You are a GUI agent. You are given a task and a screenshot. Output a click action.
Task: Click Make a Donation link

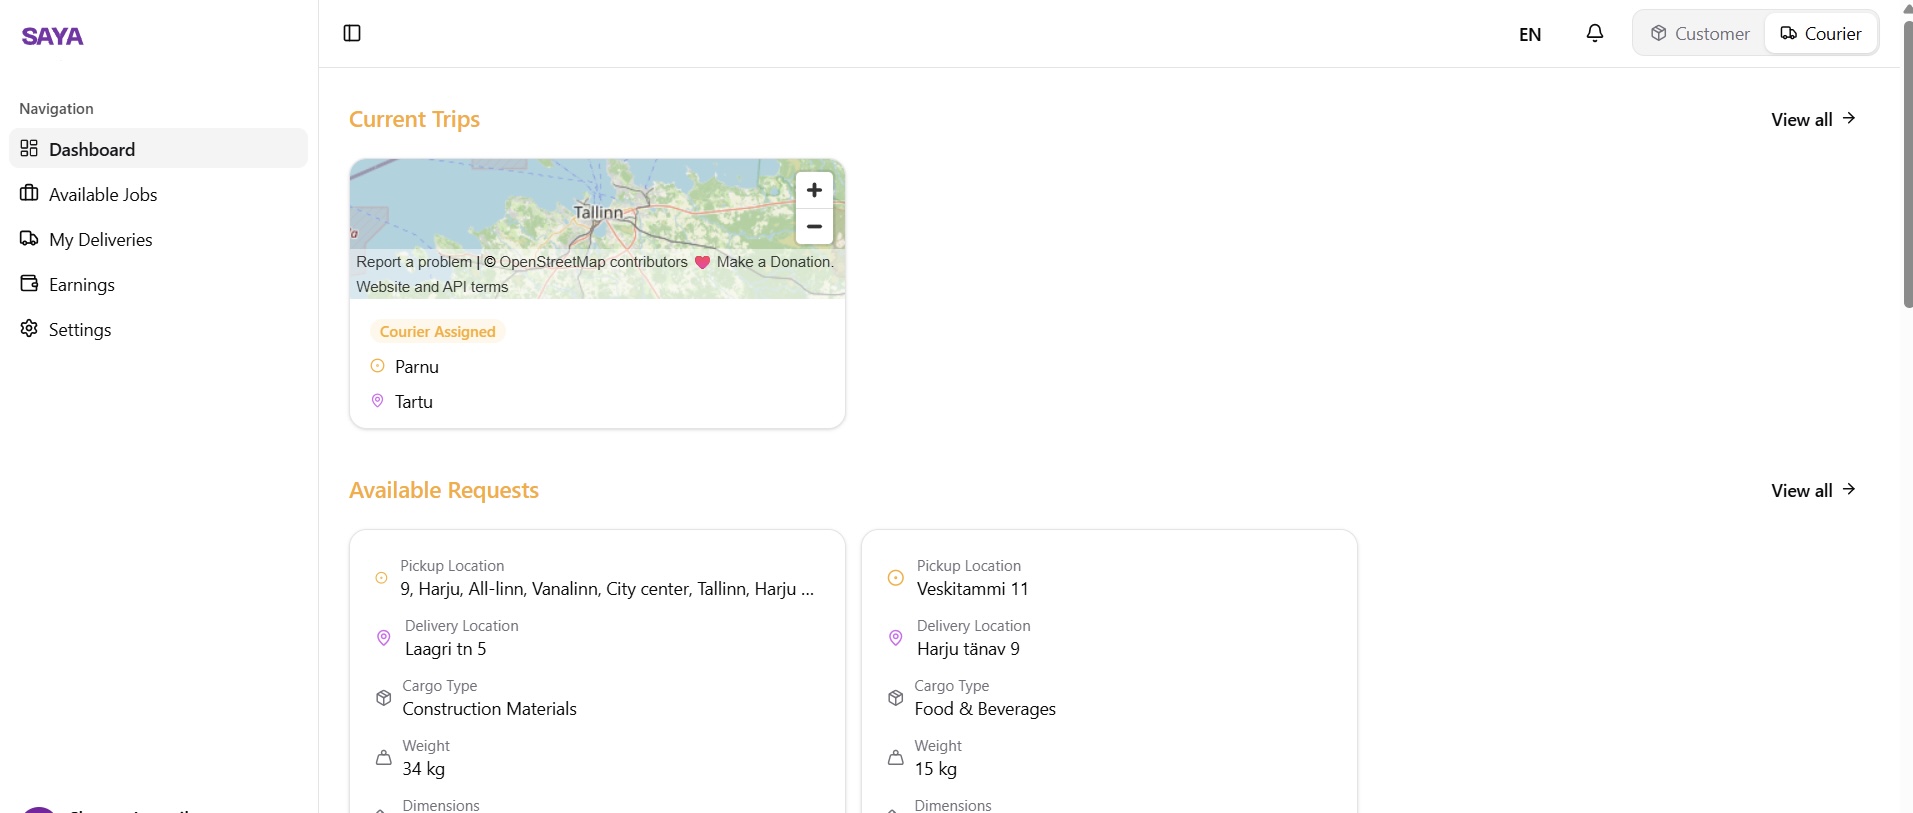point(773,262)
